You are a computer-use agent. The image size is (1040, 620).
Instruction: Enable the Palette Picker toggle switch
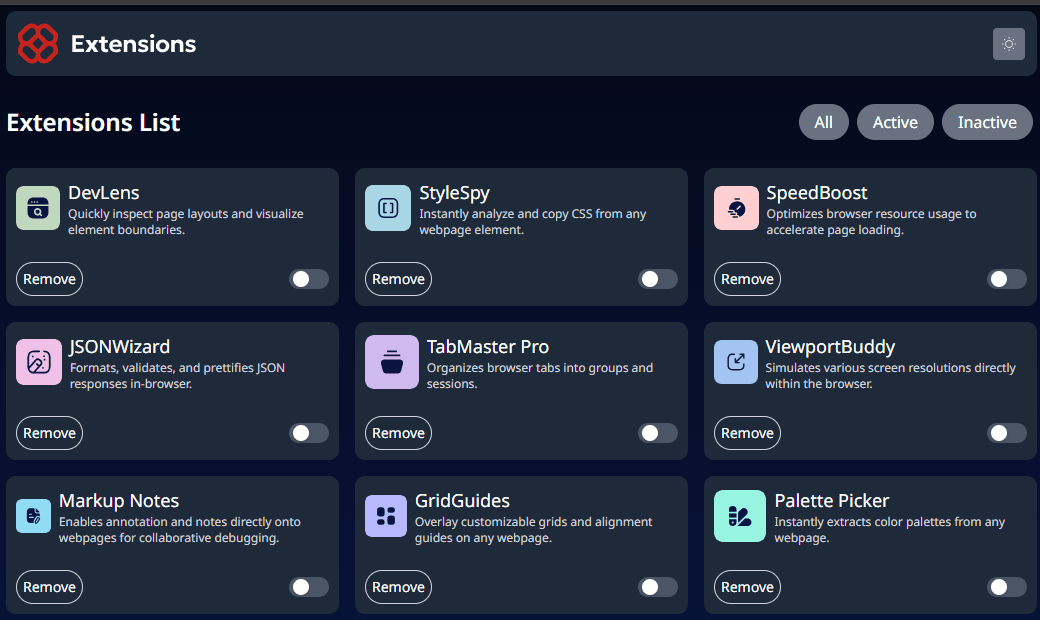click(1006, 587)
